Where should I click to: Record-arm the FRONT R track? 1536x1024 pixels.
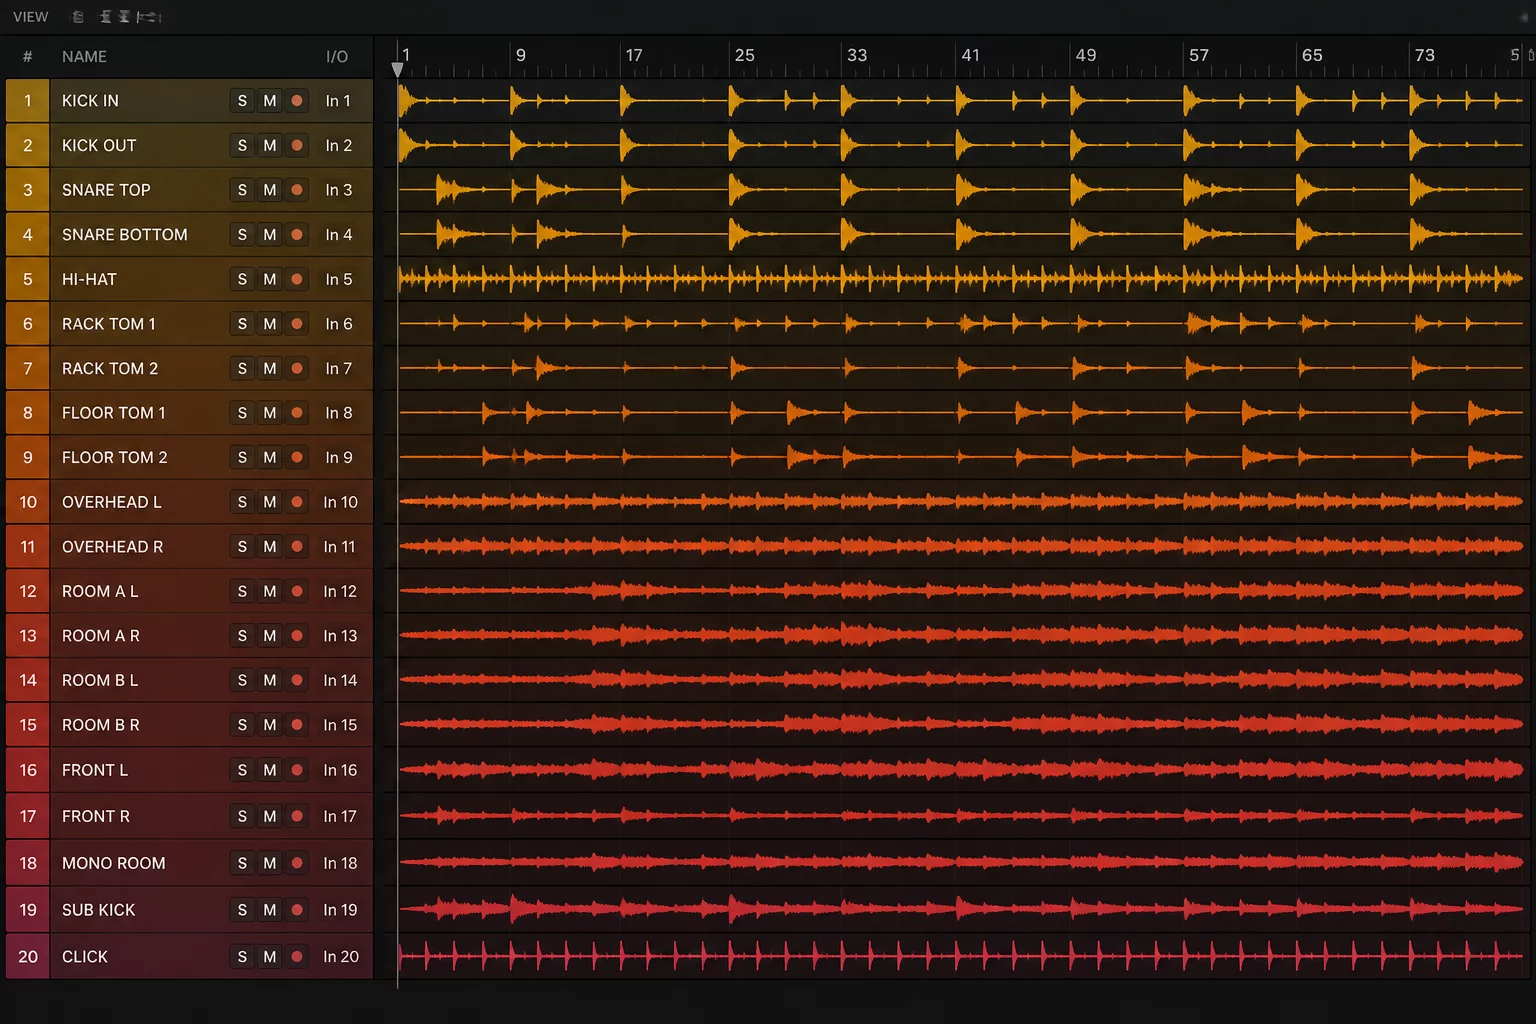click(297, 817)
